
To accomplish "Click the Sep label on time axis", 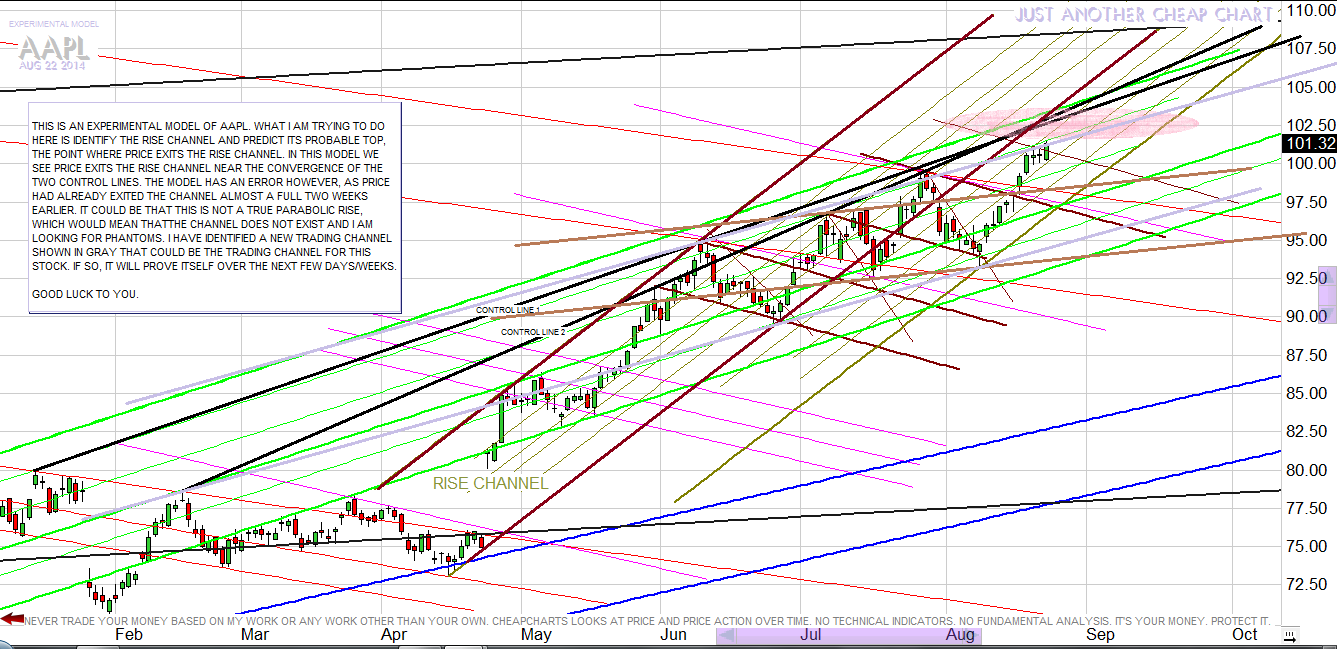I will 1100,634.
